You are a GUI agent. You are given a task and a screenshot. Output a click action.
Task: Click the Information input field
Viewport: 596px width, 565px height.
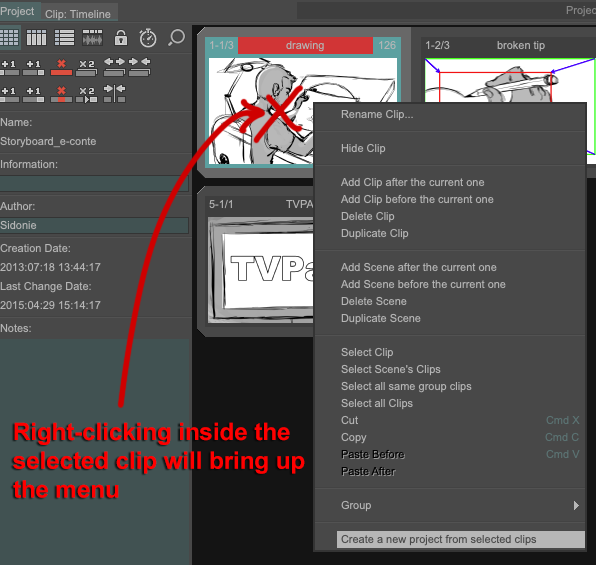click(x=94, y=184)
